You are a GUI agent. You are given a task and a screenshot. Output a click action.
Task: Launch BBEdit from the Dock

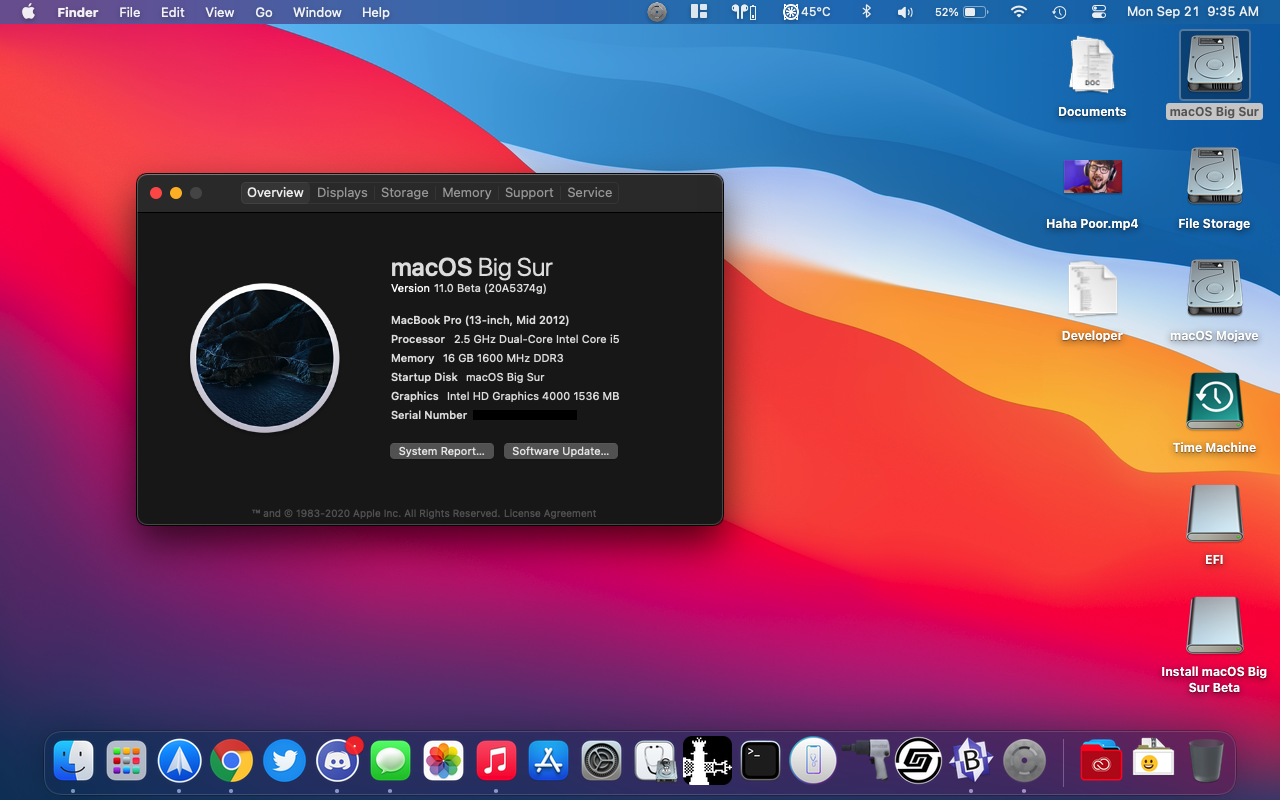971,761
